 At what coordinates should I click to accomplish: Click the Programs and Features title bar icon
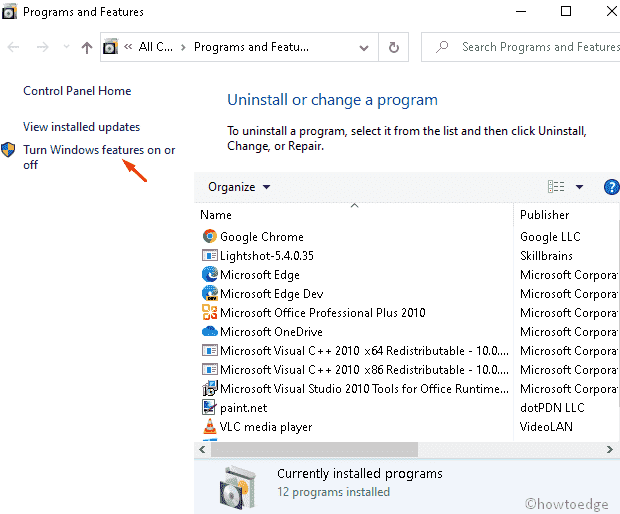click(9, 11)
